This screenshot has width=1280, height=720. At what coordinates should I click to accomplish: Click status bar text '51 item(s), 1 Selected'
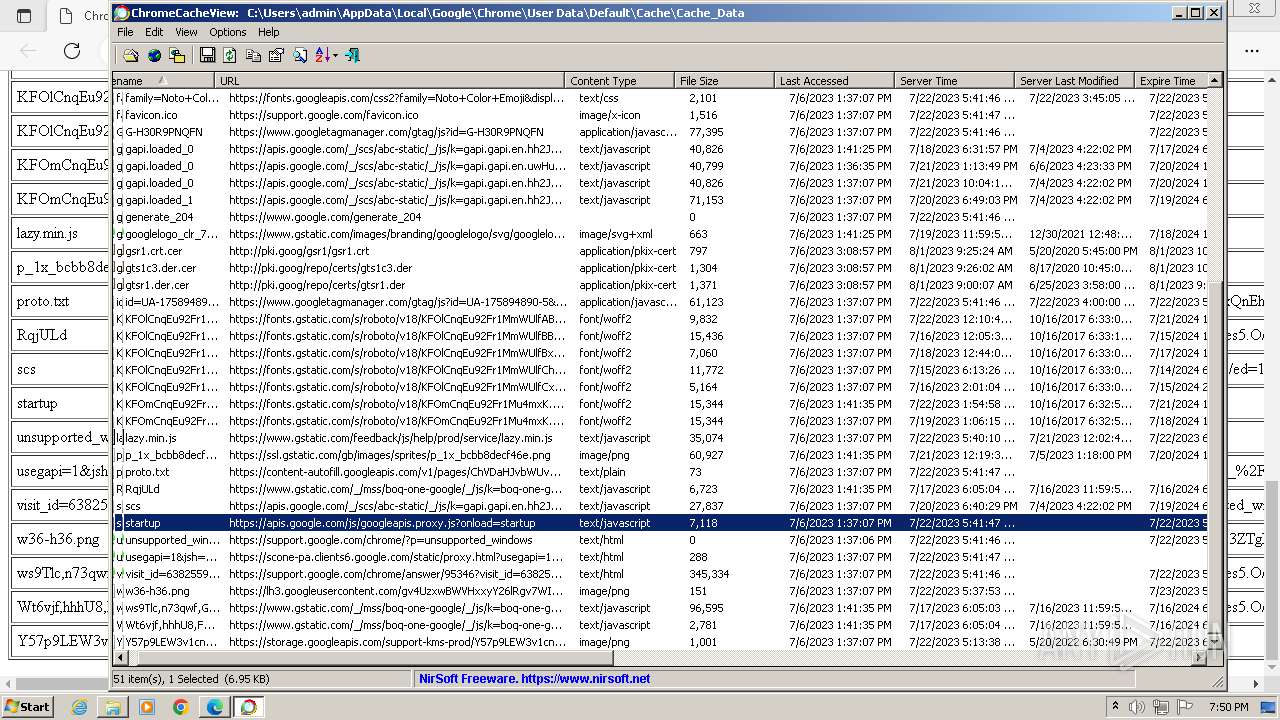(166, 678)
